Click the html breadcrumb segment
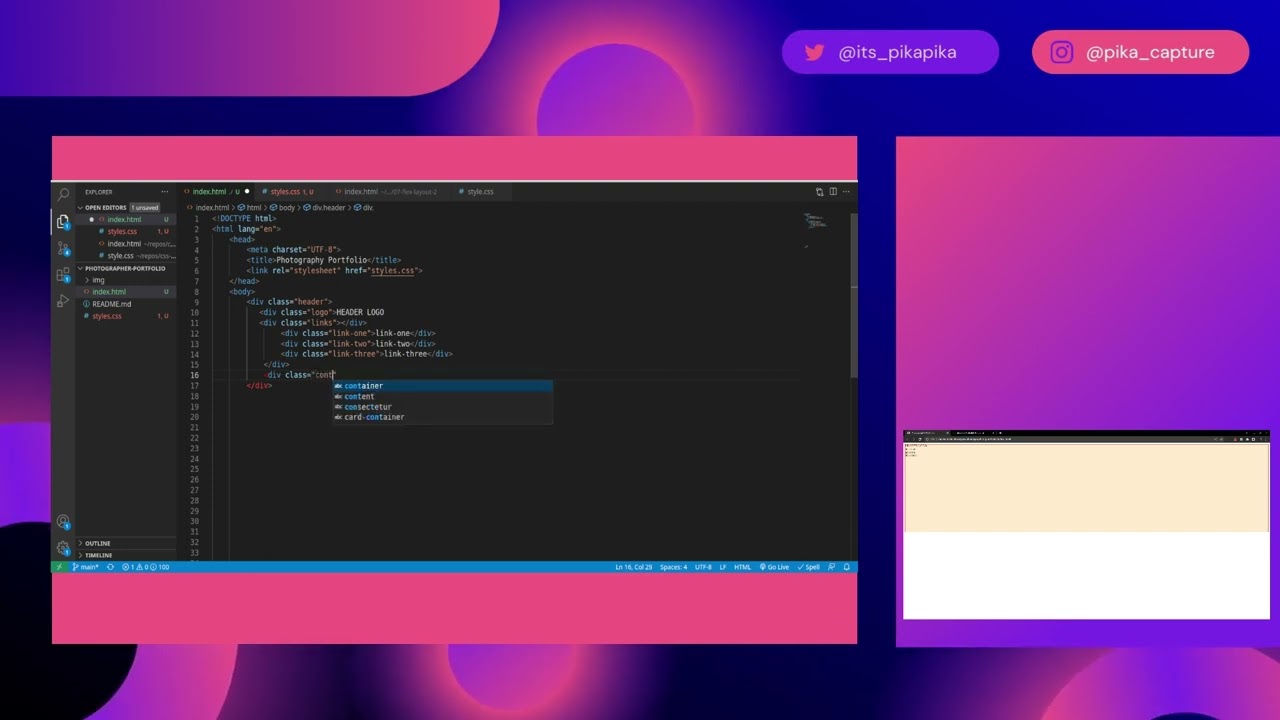Image resolution: width=1280 pixels, height=720 pixels. [x=250, y=208]
